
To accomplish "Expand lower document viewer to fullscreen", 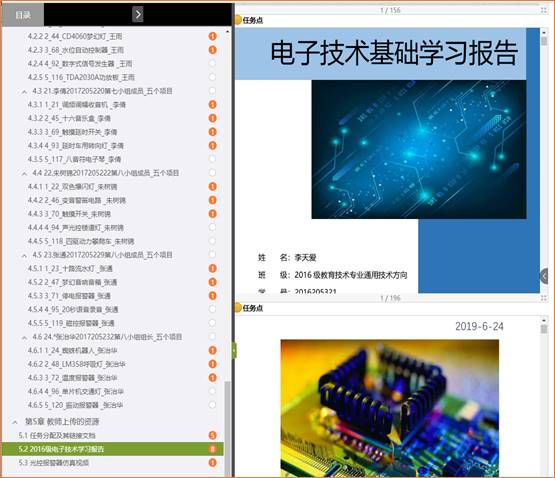I will 544,298.
